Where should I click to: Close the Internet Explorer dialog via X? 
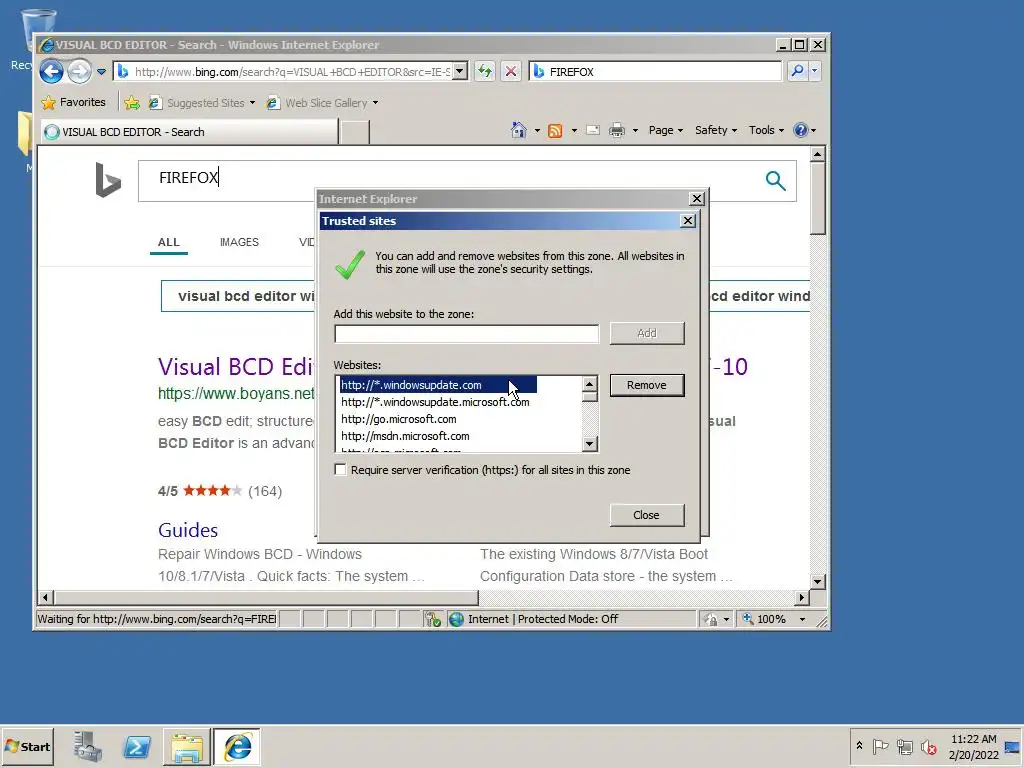click(697, 199)
